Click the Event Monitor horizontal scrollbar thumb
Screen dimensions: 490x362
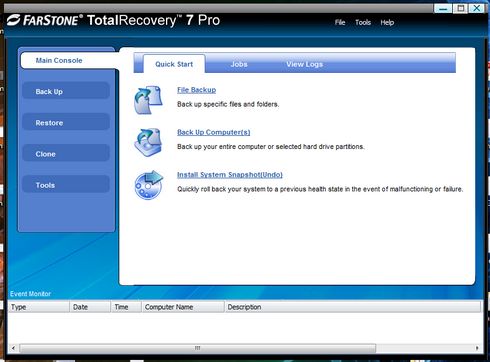[x=198, y=348]
